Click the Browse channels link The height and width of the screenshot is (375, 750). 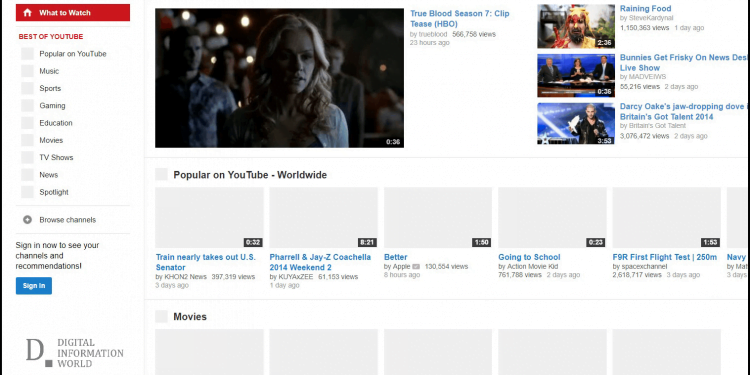pyautogui.click(x=67, y=220)
